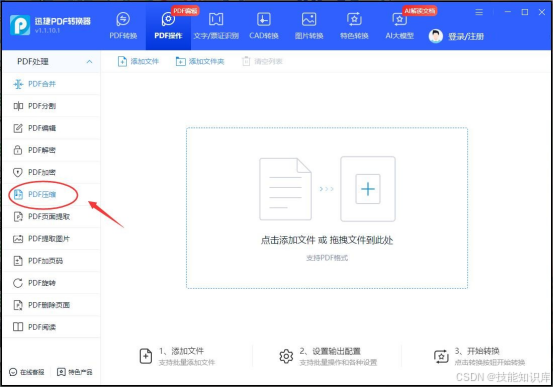Click the 3、开始转换 step label
The height and width of the screenshot is (388, 554).
pos(477,351)
